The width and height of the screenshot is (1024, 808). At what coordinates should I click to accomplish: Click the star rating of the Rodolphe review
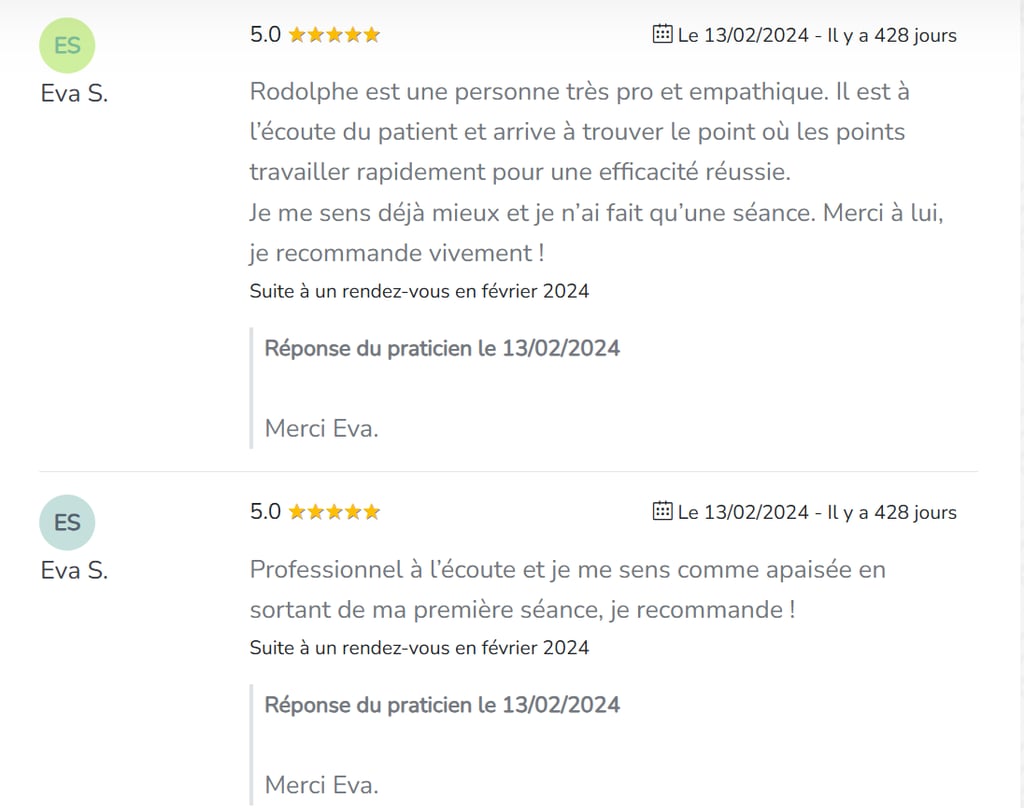click(x=334, y=35)
